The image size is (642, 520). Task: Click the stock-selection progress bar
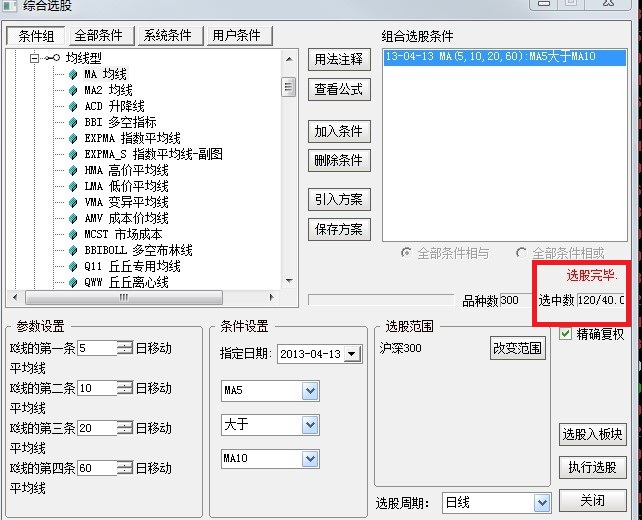pos(381,300)
